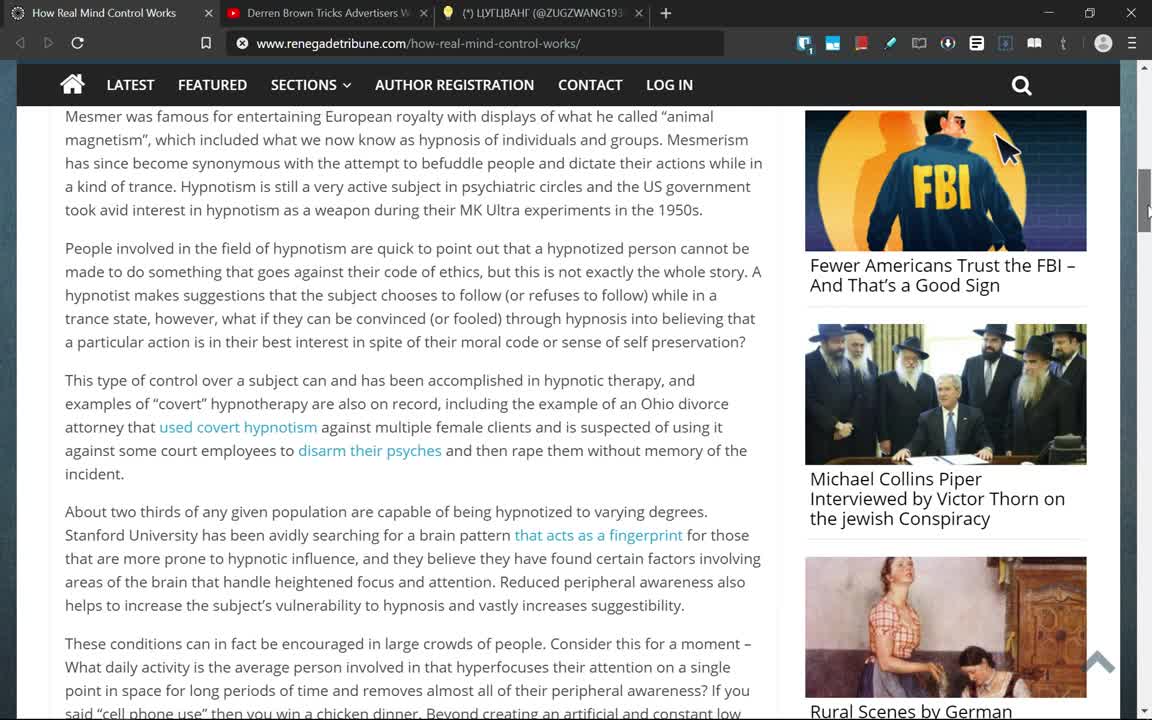Viewport: 1152px width, 720px height.
Task: Bookmark this page
Action: click(206, 43)
